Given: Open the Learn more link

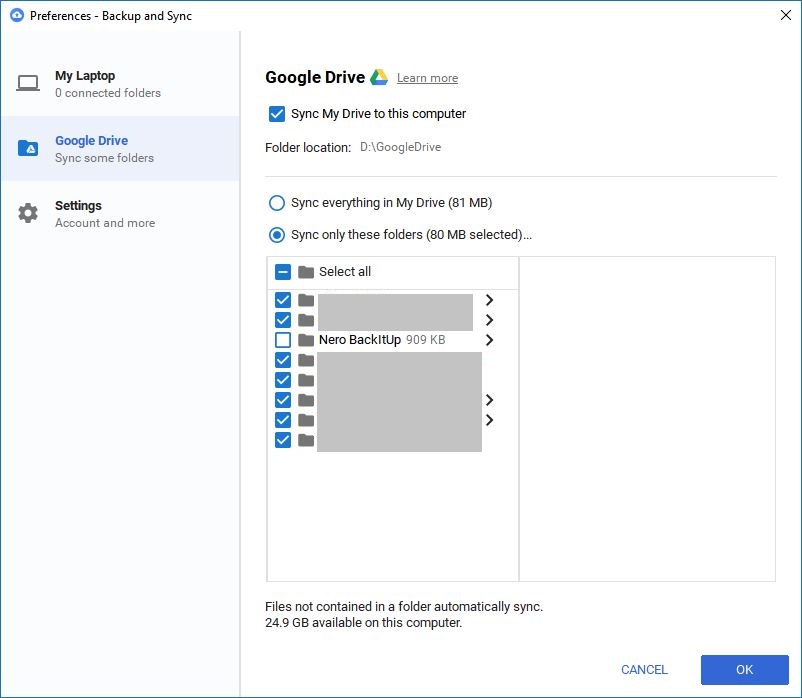Looking at the screenshot, I should (x=427, y=78).
